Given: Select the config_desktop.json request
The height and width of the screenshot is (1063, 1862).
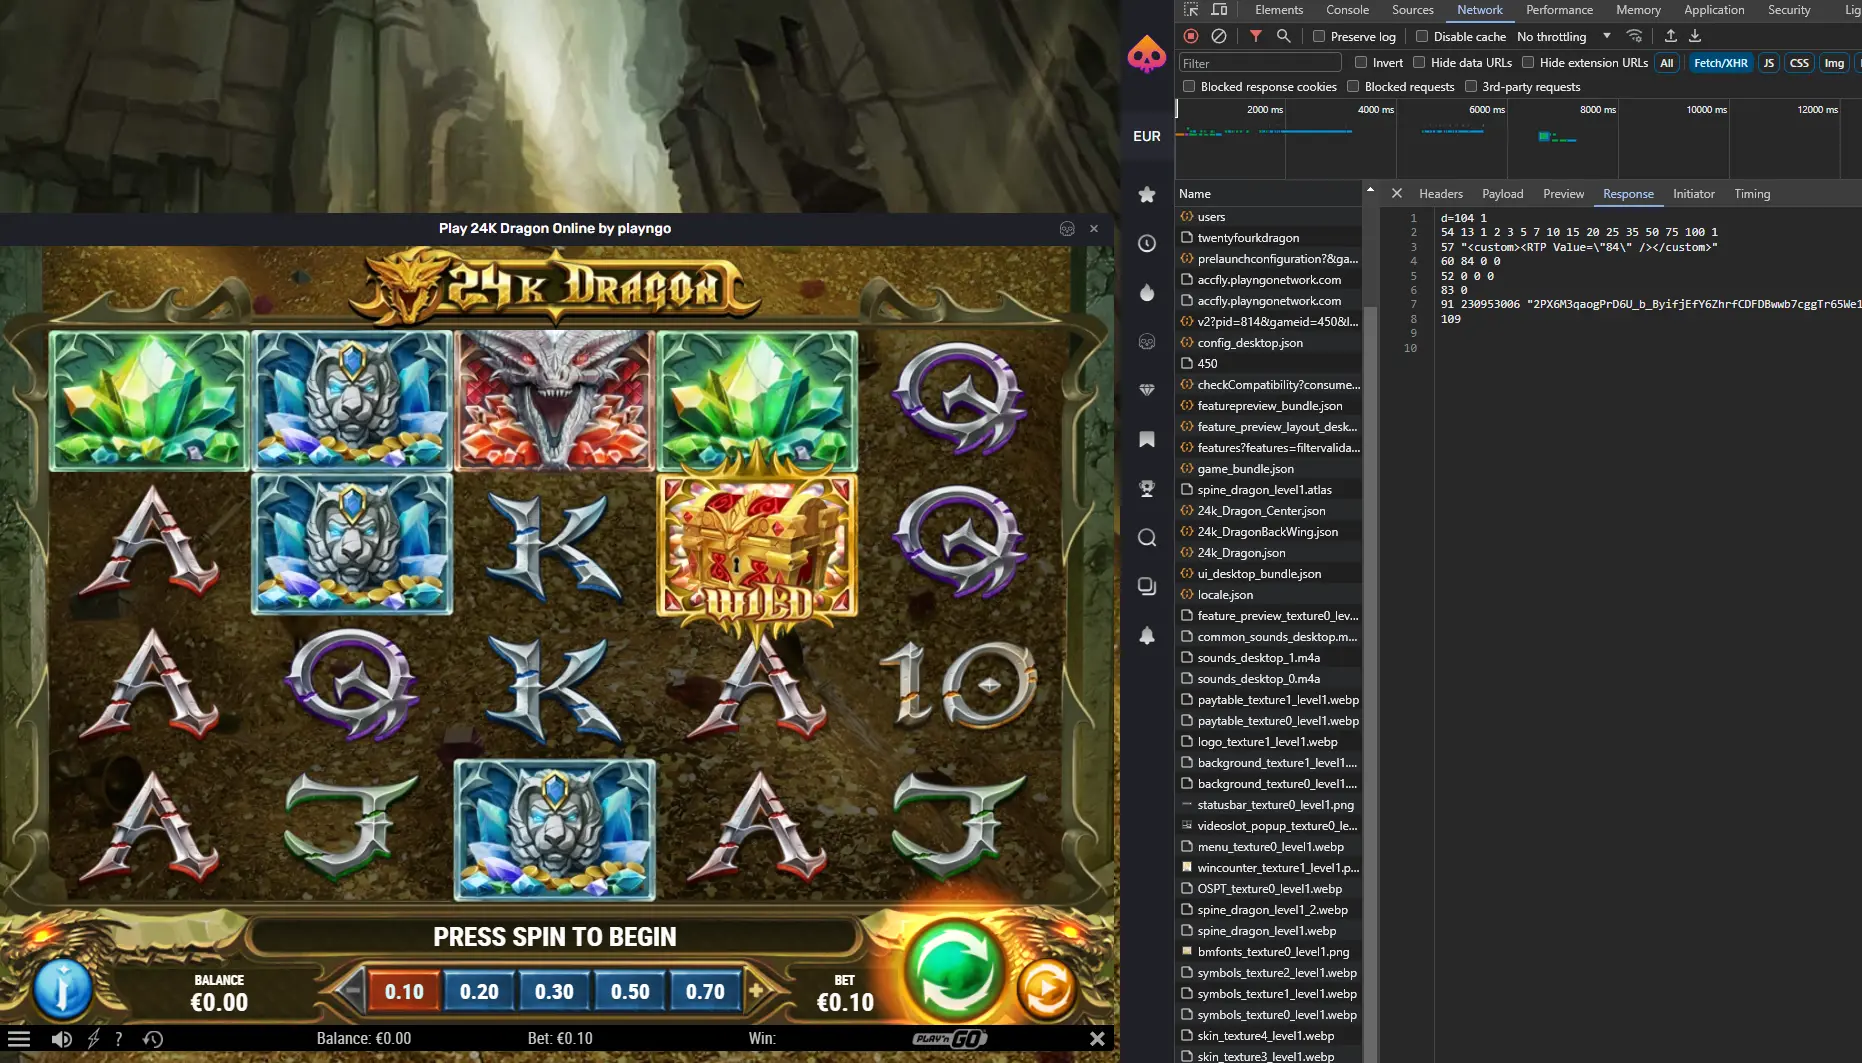Looking at the screenshot, I should tap(1268, 343).
